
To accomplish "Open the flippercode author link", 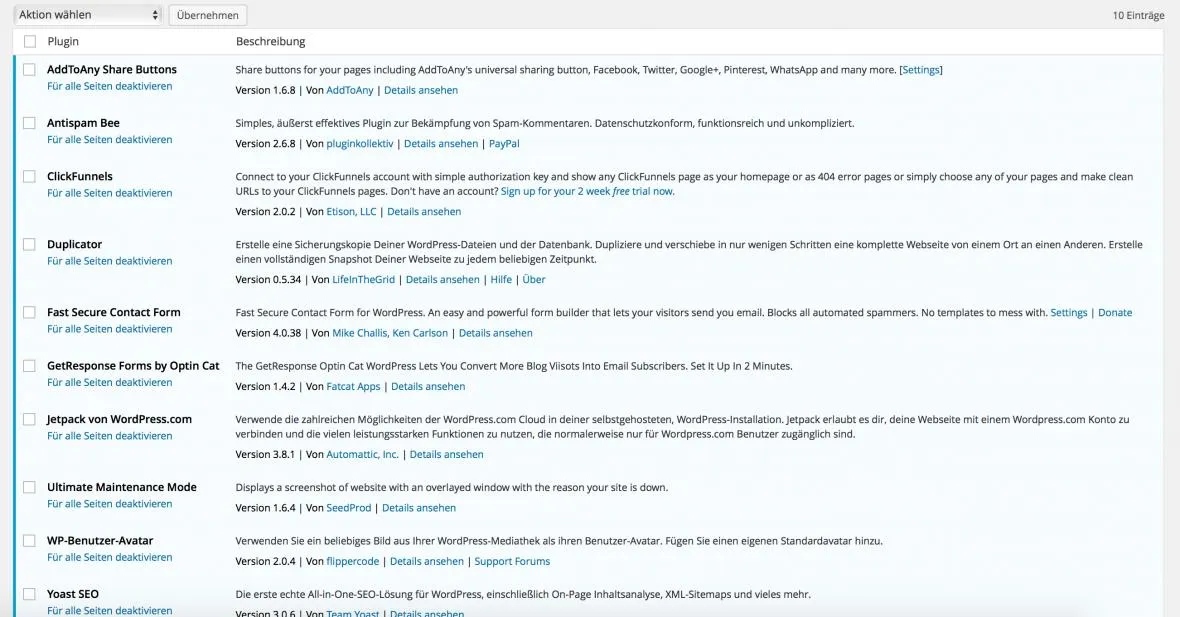I will pyautogui.click(x=353, y=561).
